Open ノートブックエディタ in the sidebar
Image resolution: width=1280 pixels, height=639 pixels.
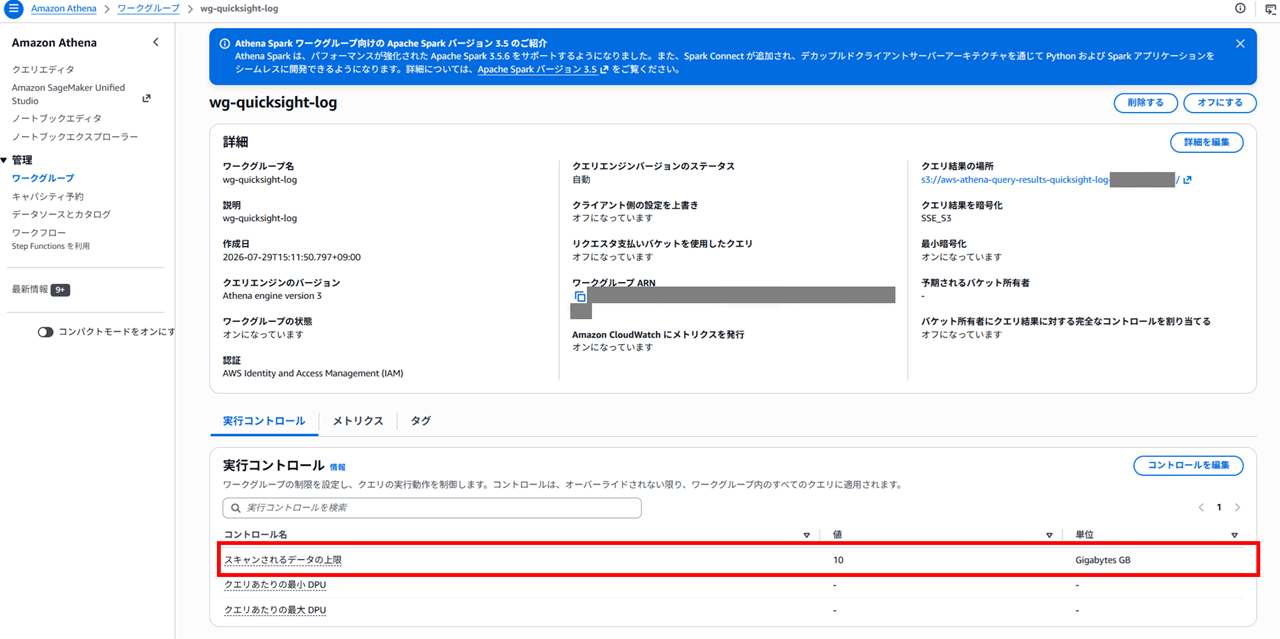[x=57, y=119]
